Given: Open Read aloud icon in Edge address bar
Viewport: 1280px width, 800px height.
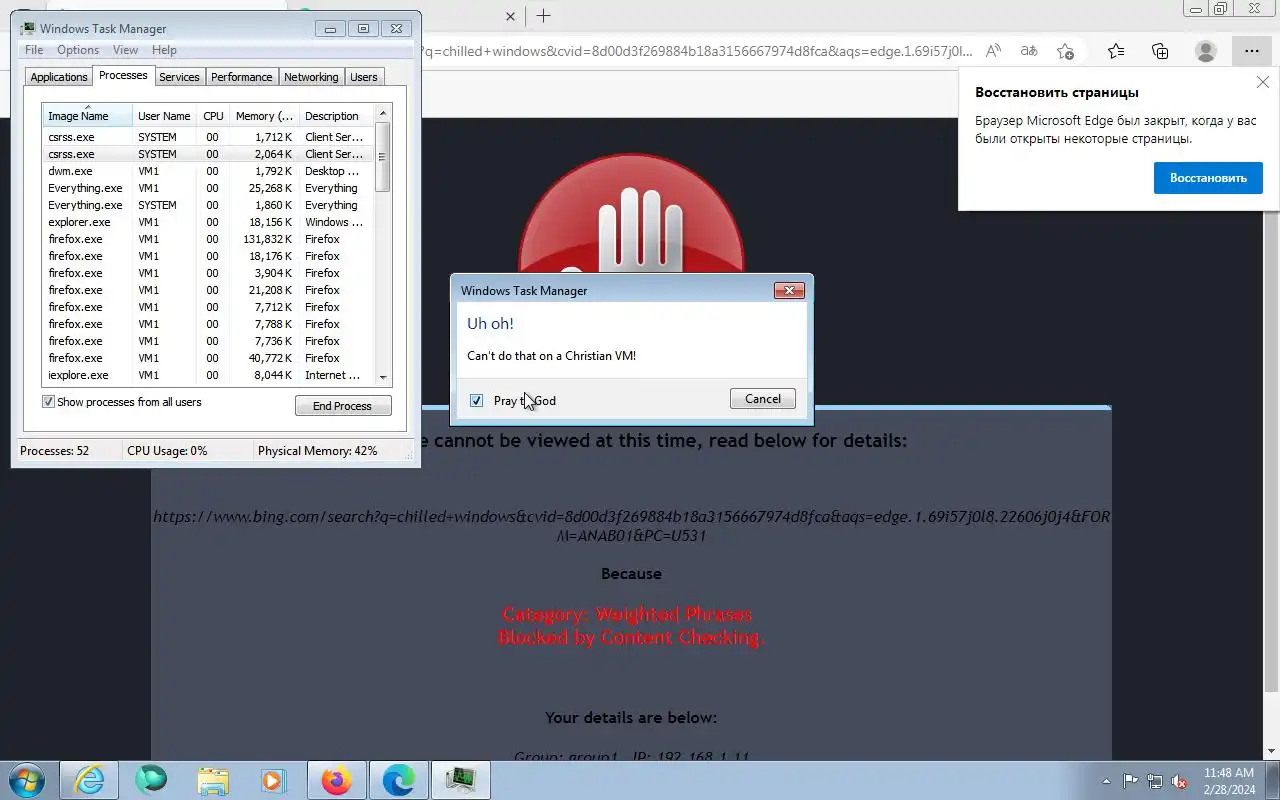Looking at the screenshot, I should click(x=993, y=51).
